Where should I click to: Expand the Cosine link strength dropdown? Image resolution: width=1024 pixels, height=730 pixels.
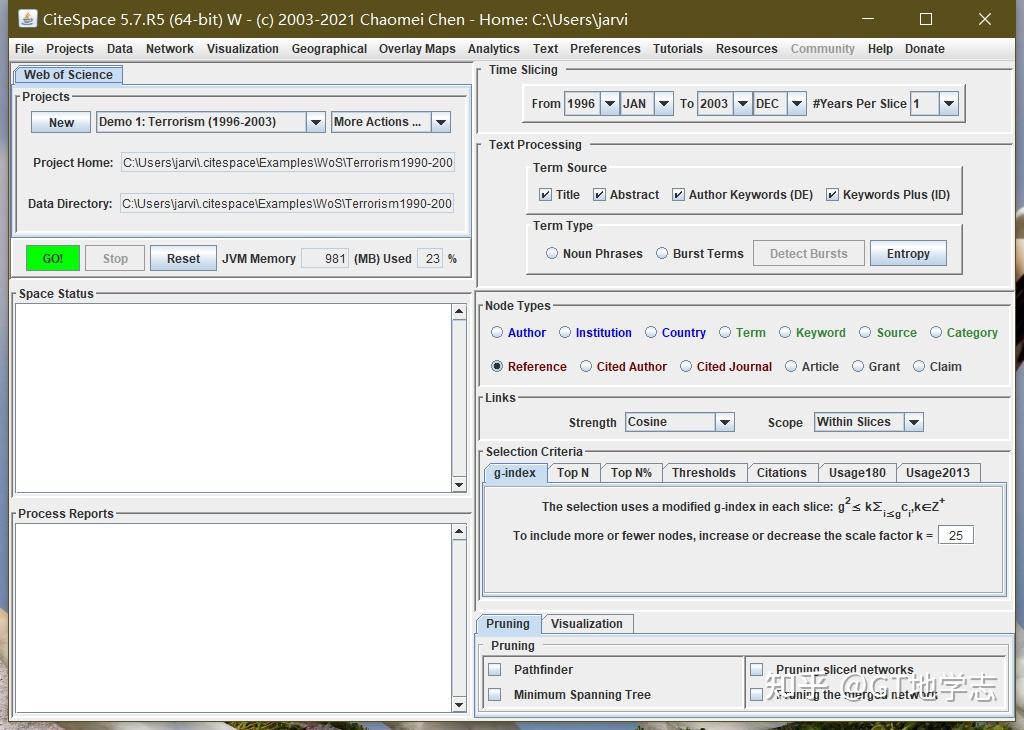point(725,422)
